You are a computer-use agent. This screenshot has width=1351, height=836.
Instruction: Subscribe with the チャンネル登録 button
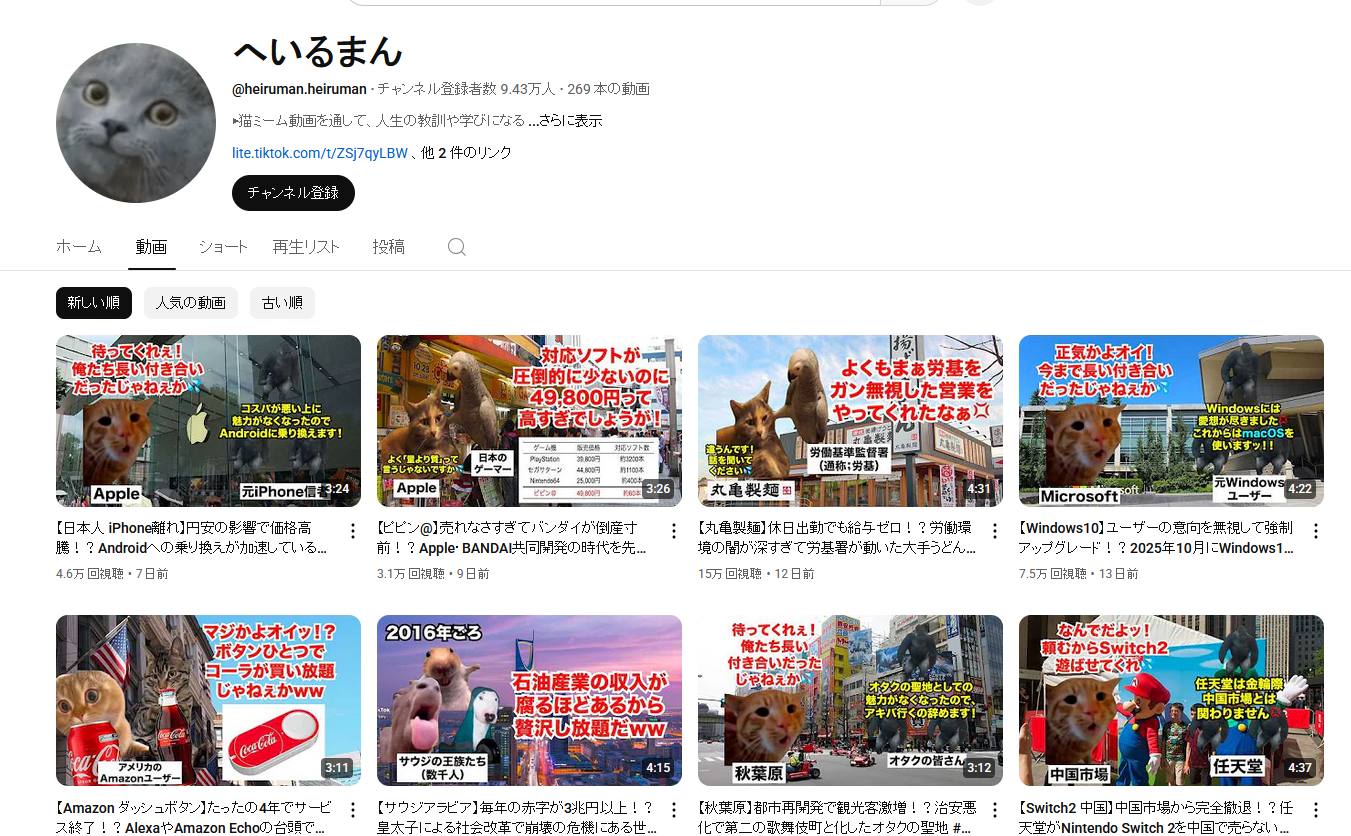pyautogui.click(x=293, y=193)
